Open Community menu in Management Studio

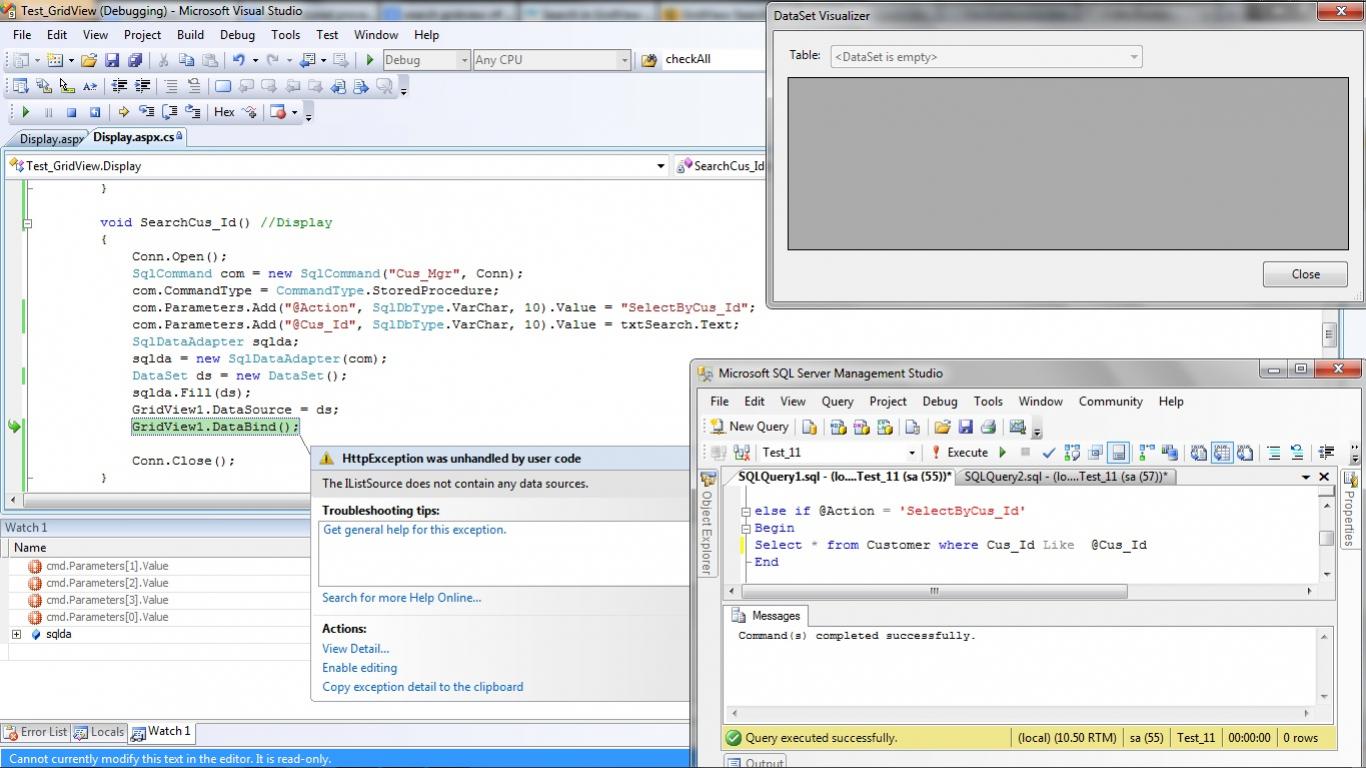pyautogui.click(x=1110, y=402)
